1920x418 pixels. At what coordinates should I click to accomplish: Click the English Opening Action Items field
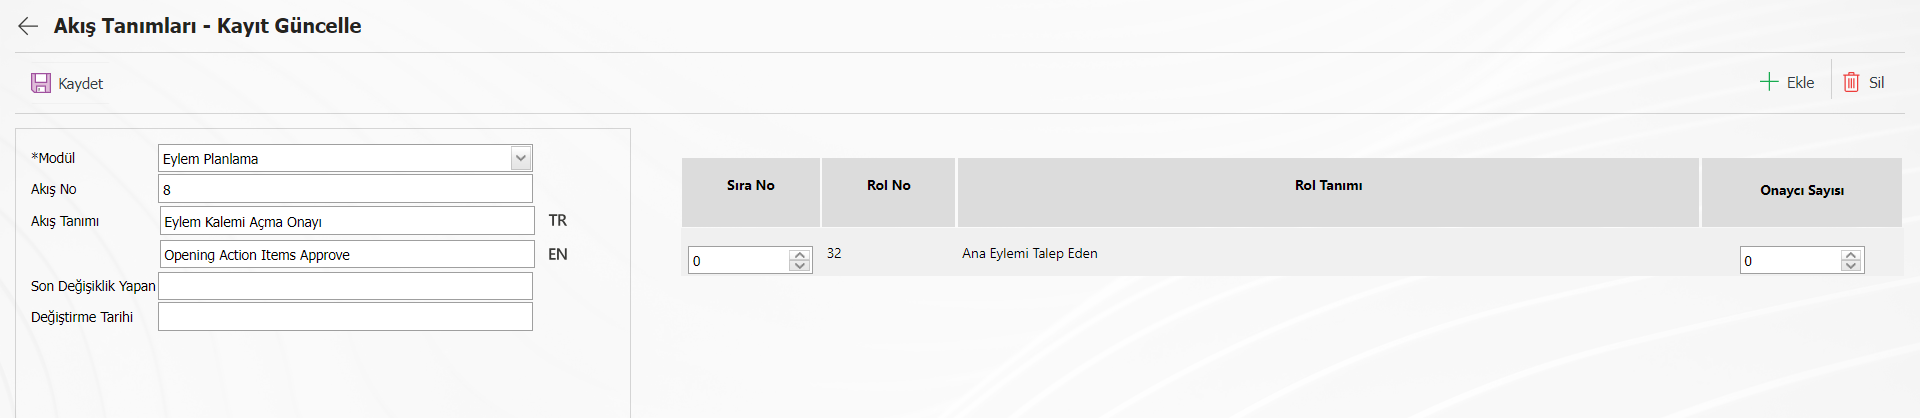347,254
